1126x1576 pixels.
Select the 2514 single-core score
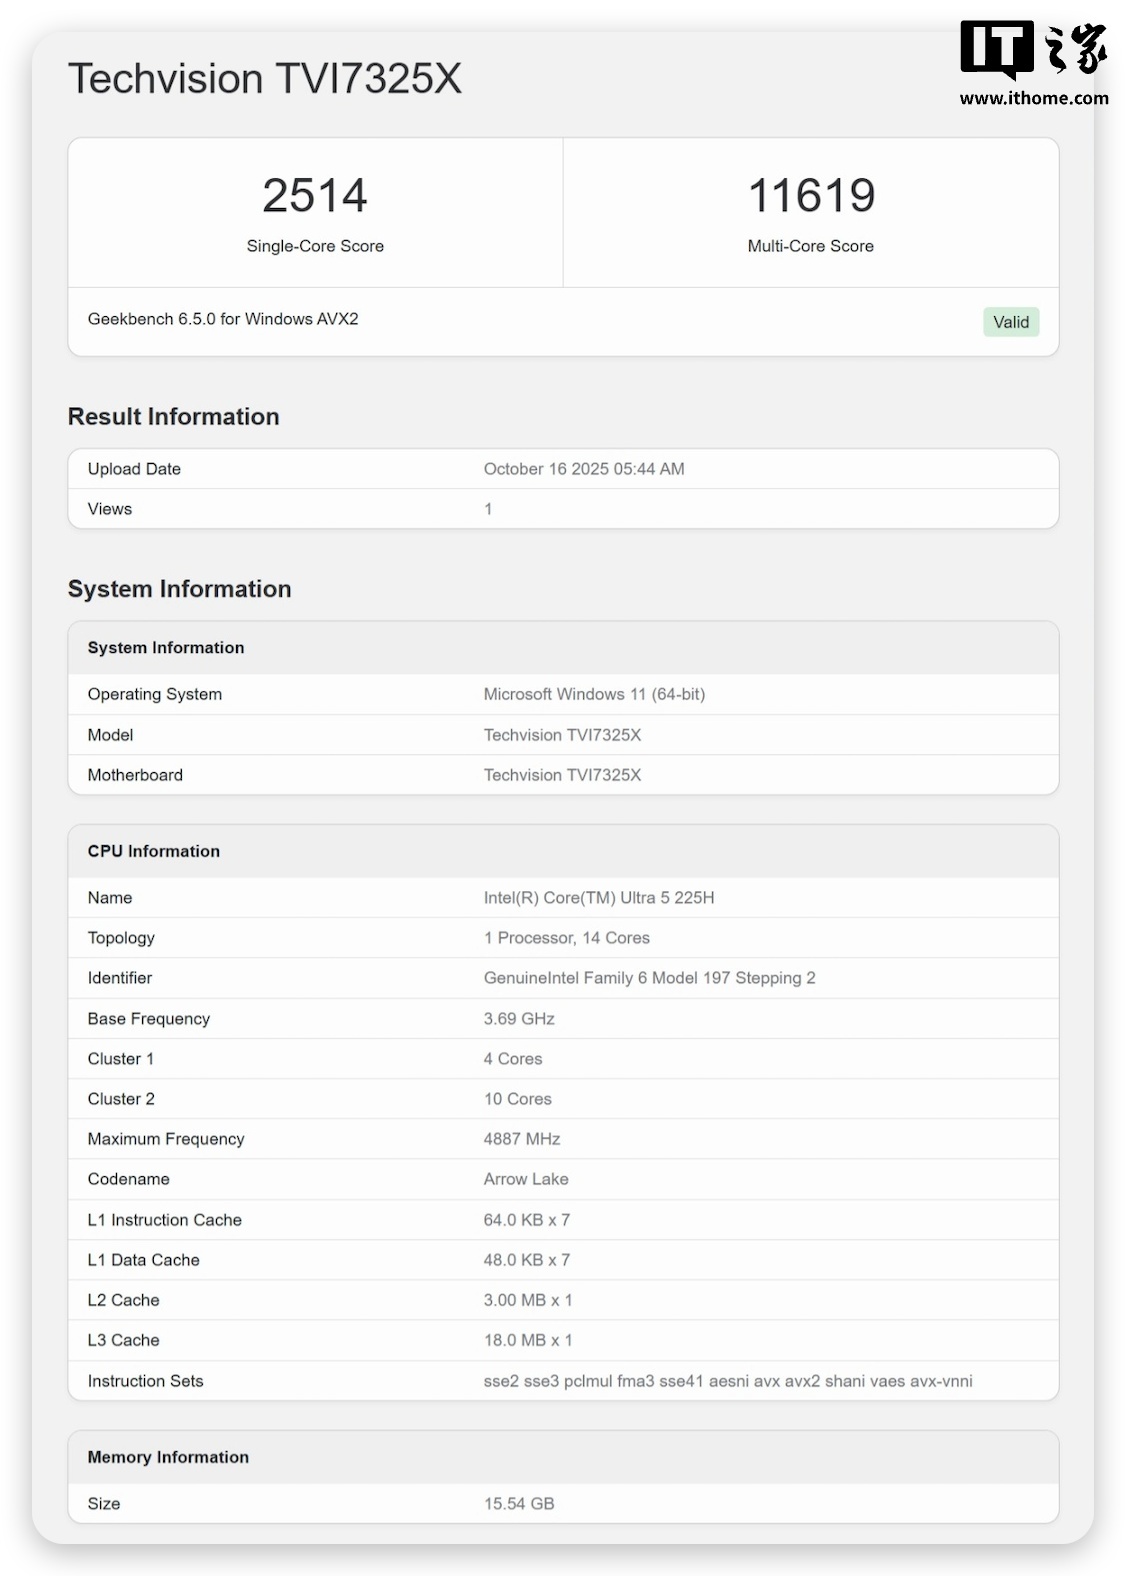click(x=315, y=196)
